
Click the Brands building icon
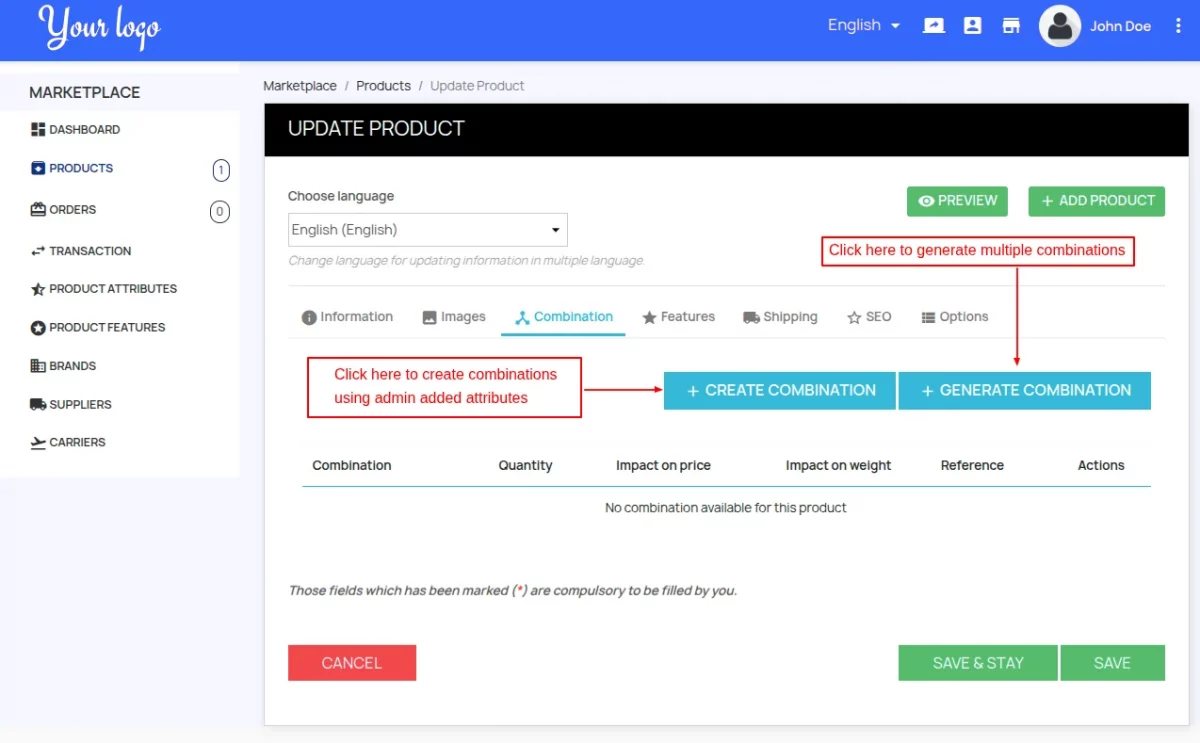38,366
